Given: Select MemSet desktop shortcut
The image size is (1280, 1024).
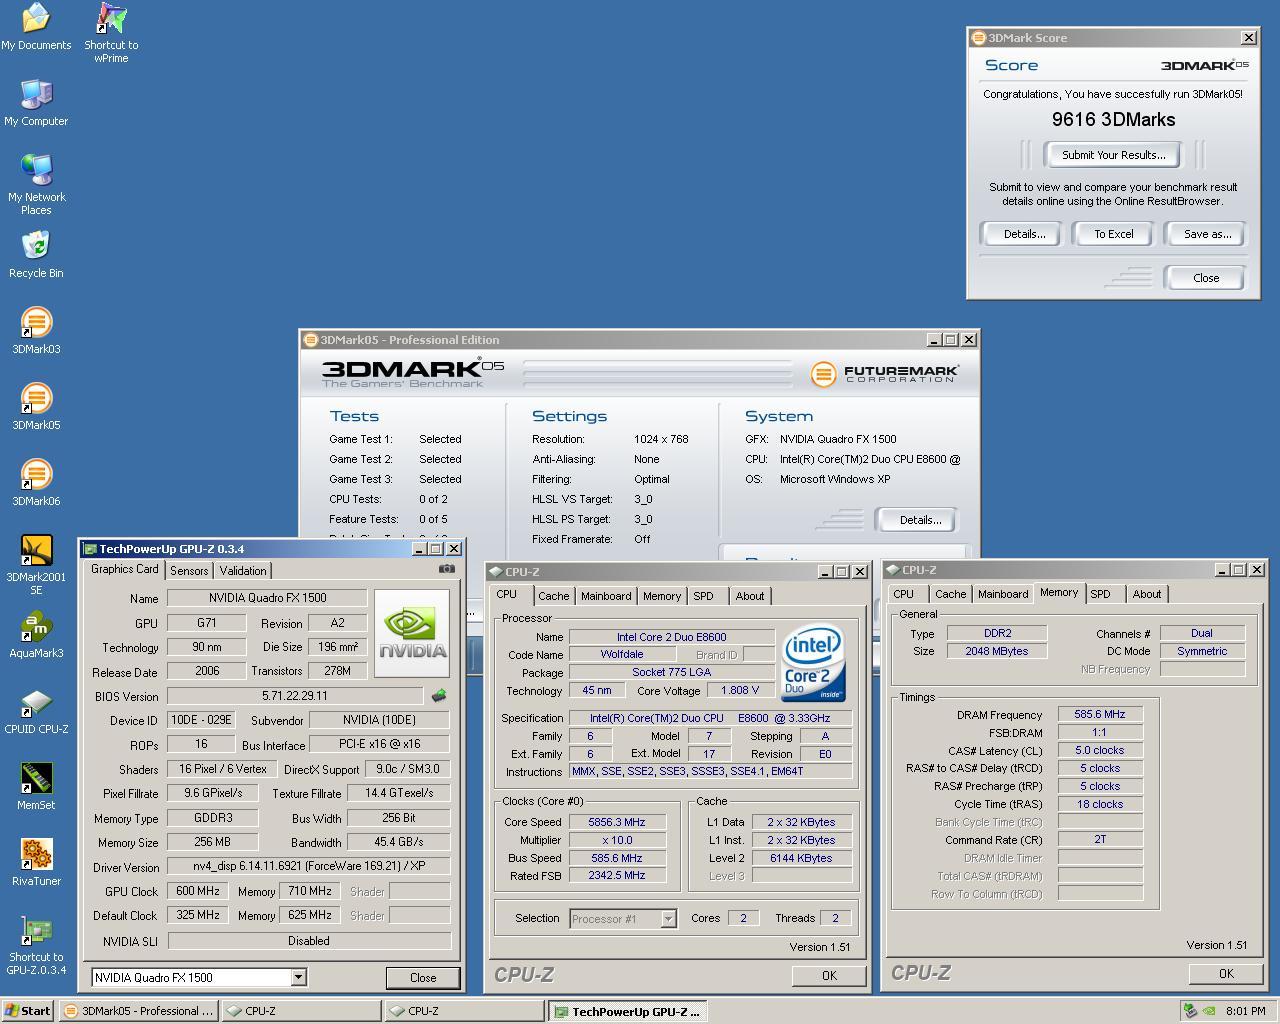Looking at the screenshot, I should point(36,787).
